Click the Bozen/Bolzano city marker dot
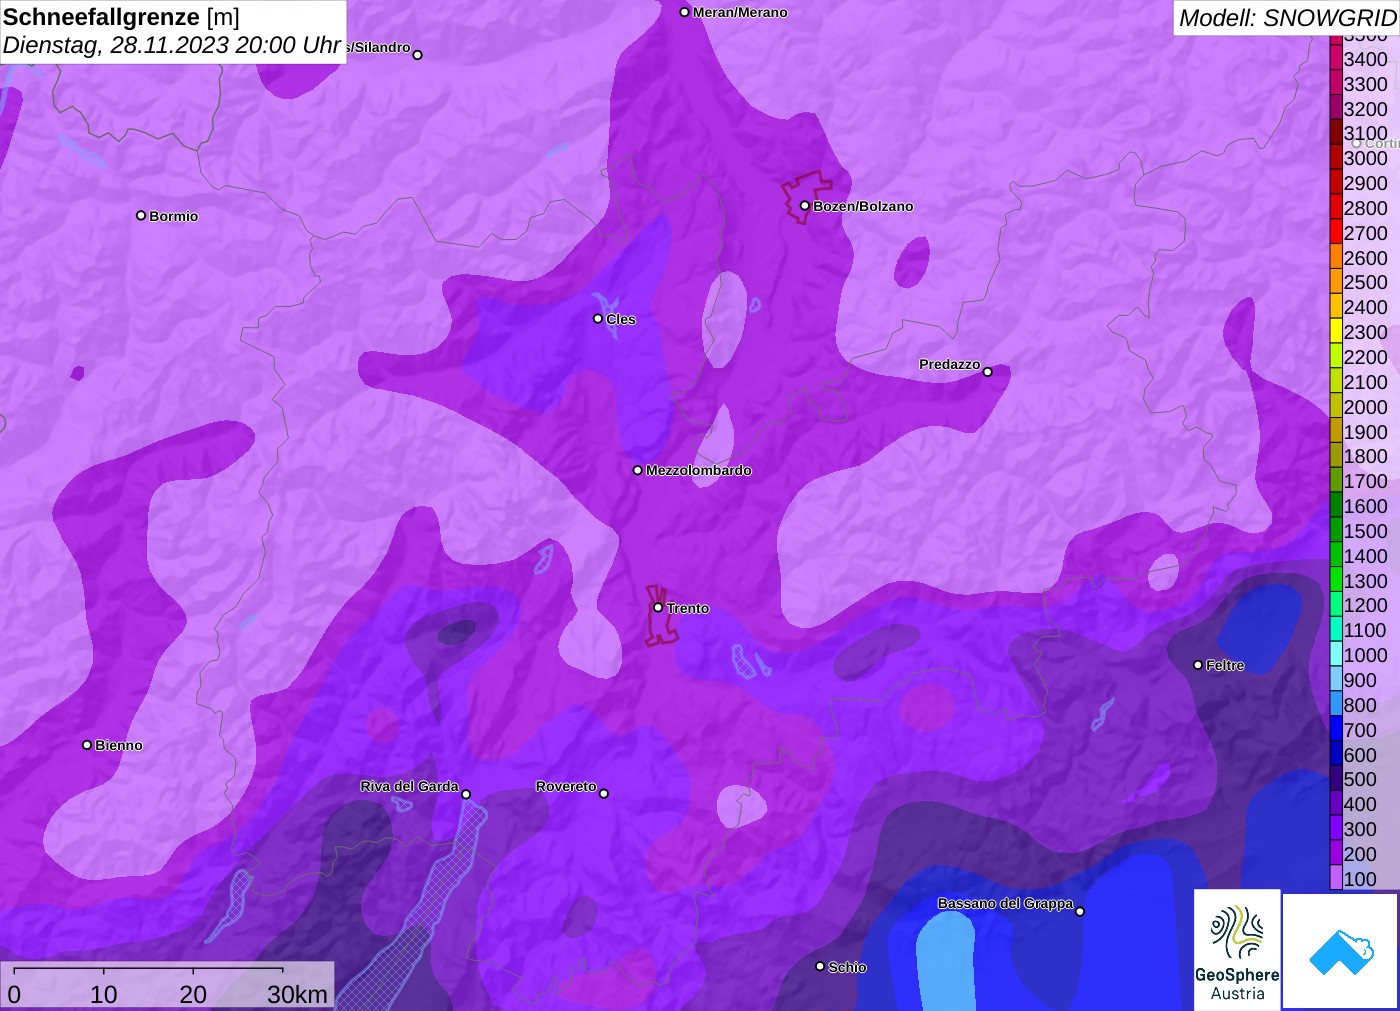 pos(805,206)
